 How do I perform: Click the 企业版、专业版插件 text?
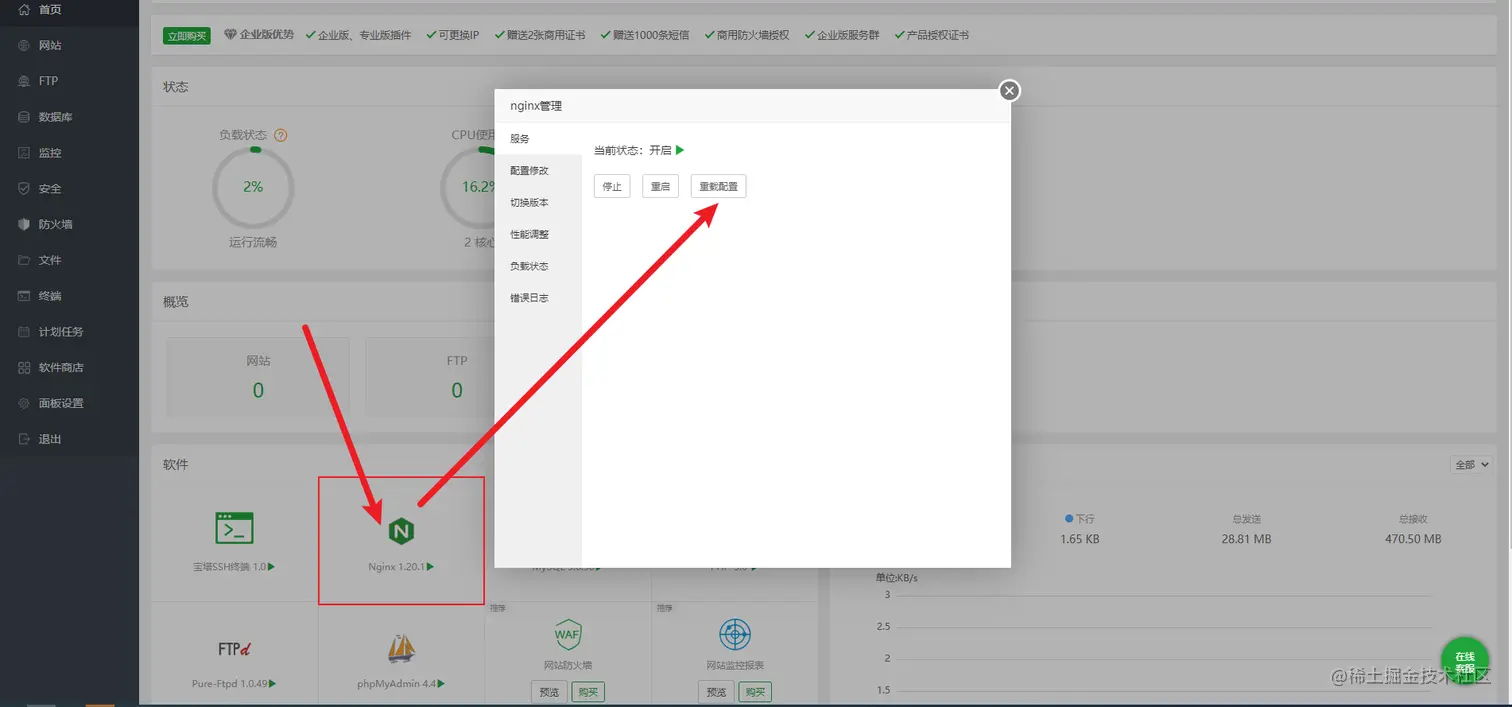click(x=364, y=35)
